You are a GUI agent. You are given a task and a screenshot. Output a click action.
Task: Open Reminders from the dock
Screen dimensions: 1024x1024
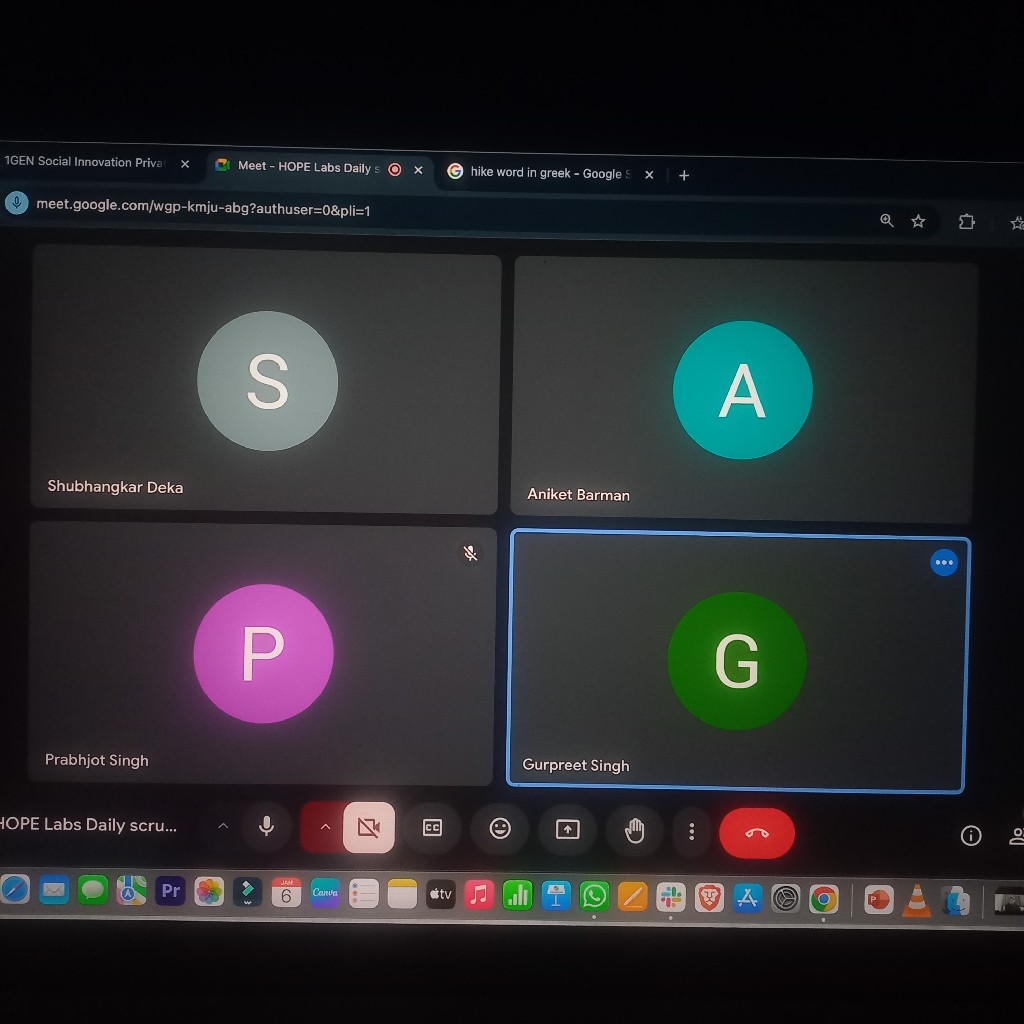(364, 893)
